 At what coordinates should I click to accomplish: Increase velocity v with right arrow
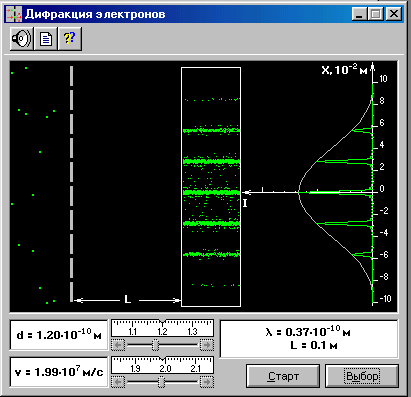(207, 382)
